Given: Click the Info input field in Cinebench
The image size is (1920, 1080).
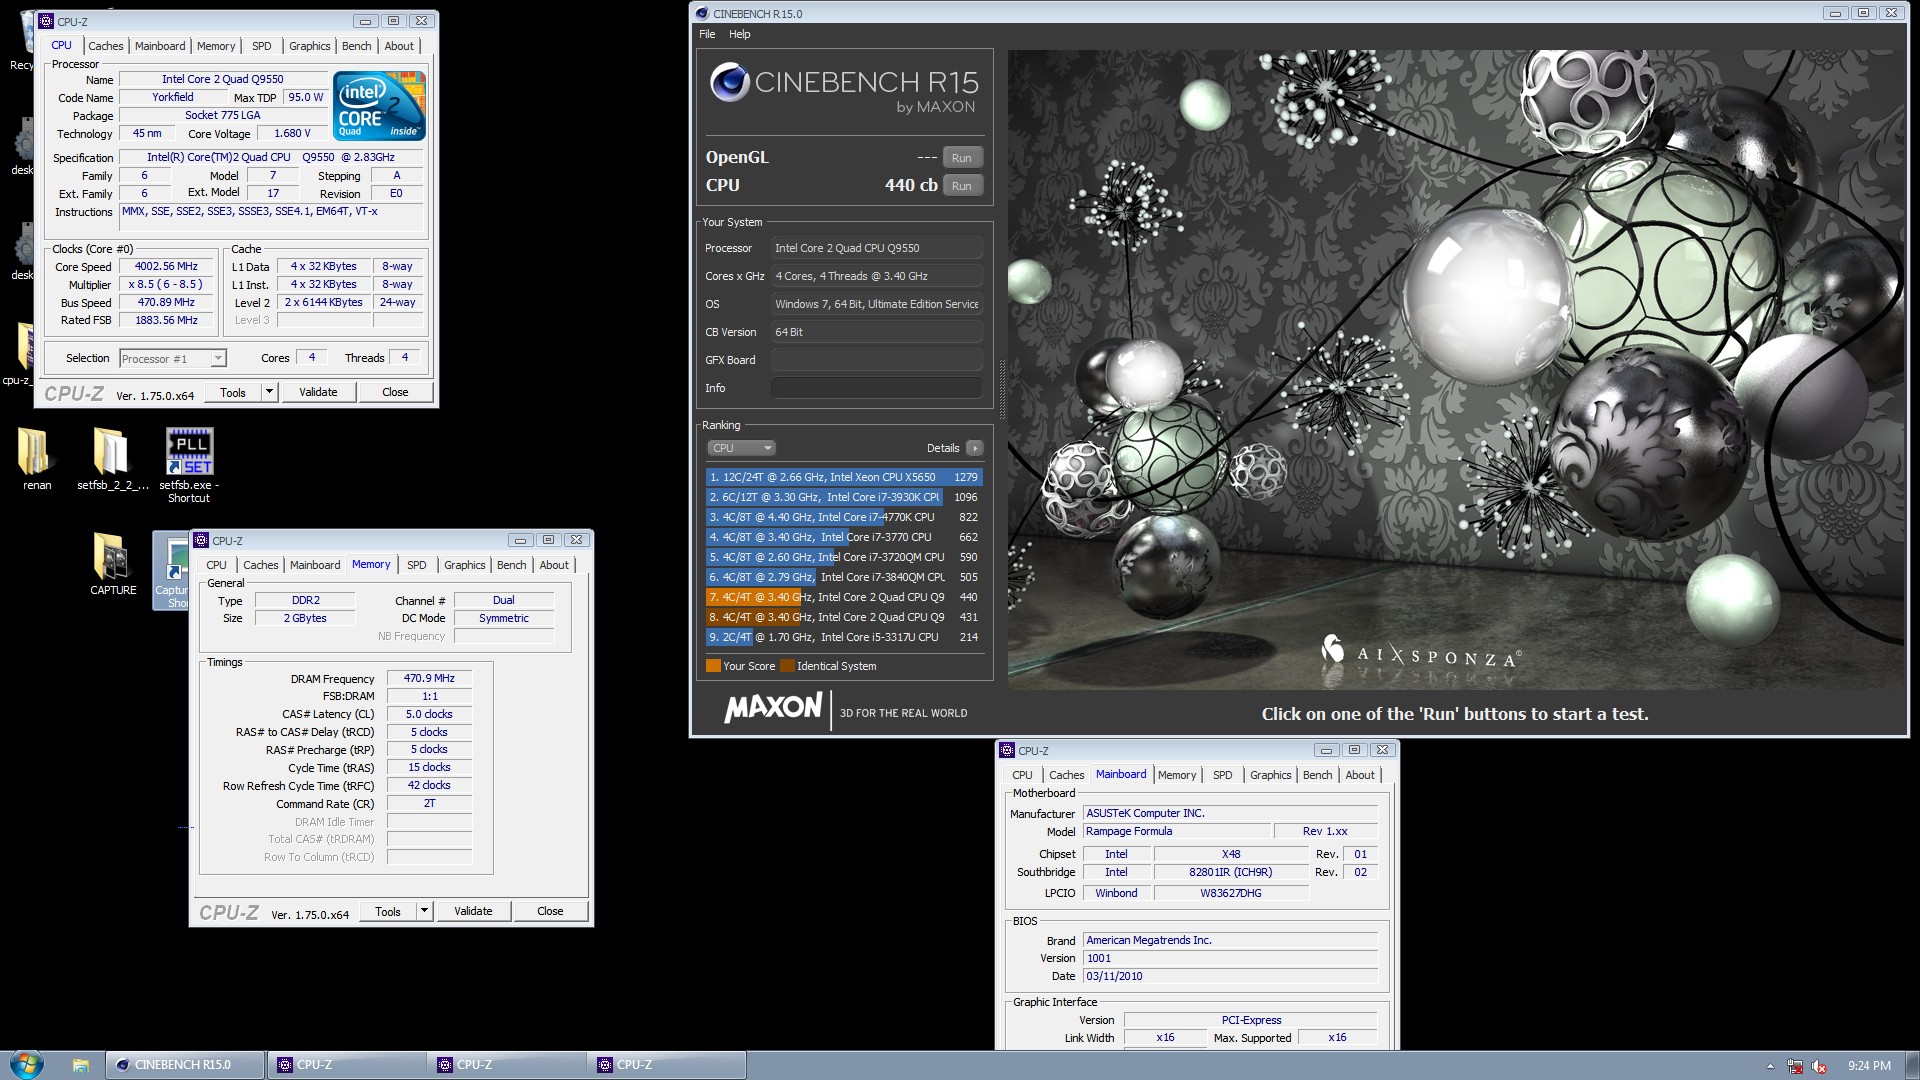Looking at the screenshot, I should point(876,388).
